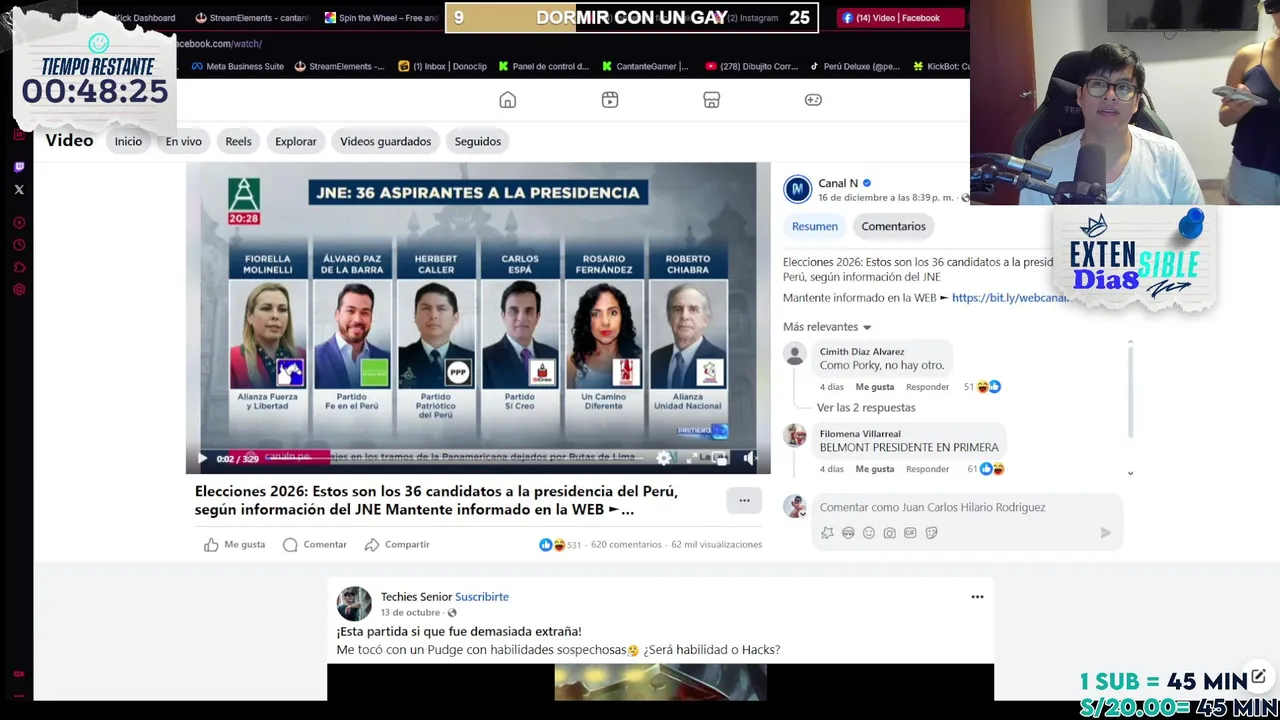The image size is (1280, 720).
Task: View reactions on Cimith's comment
Action: tap(982, 387)
